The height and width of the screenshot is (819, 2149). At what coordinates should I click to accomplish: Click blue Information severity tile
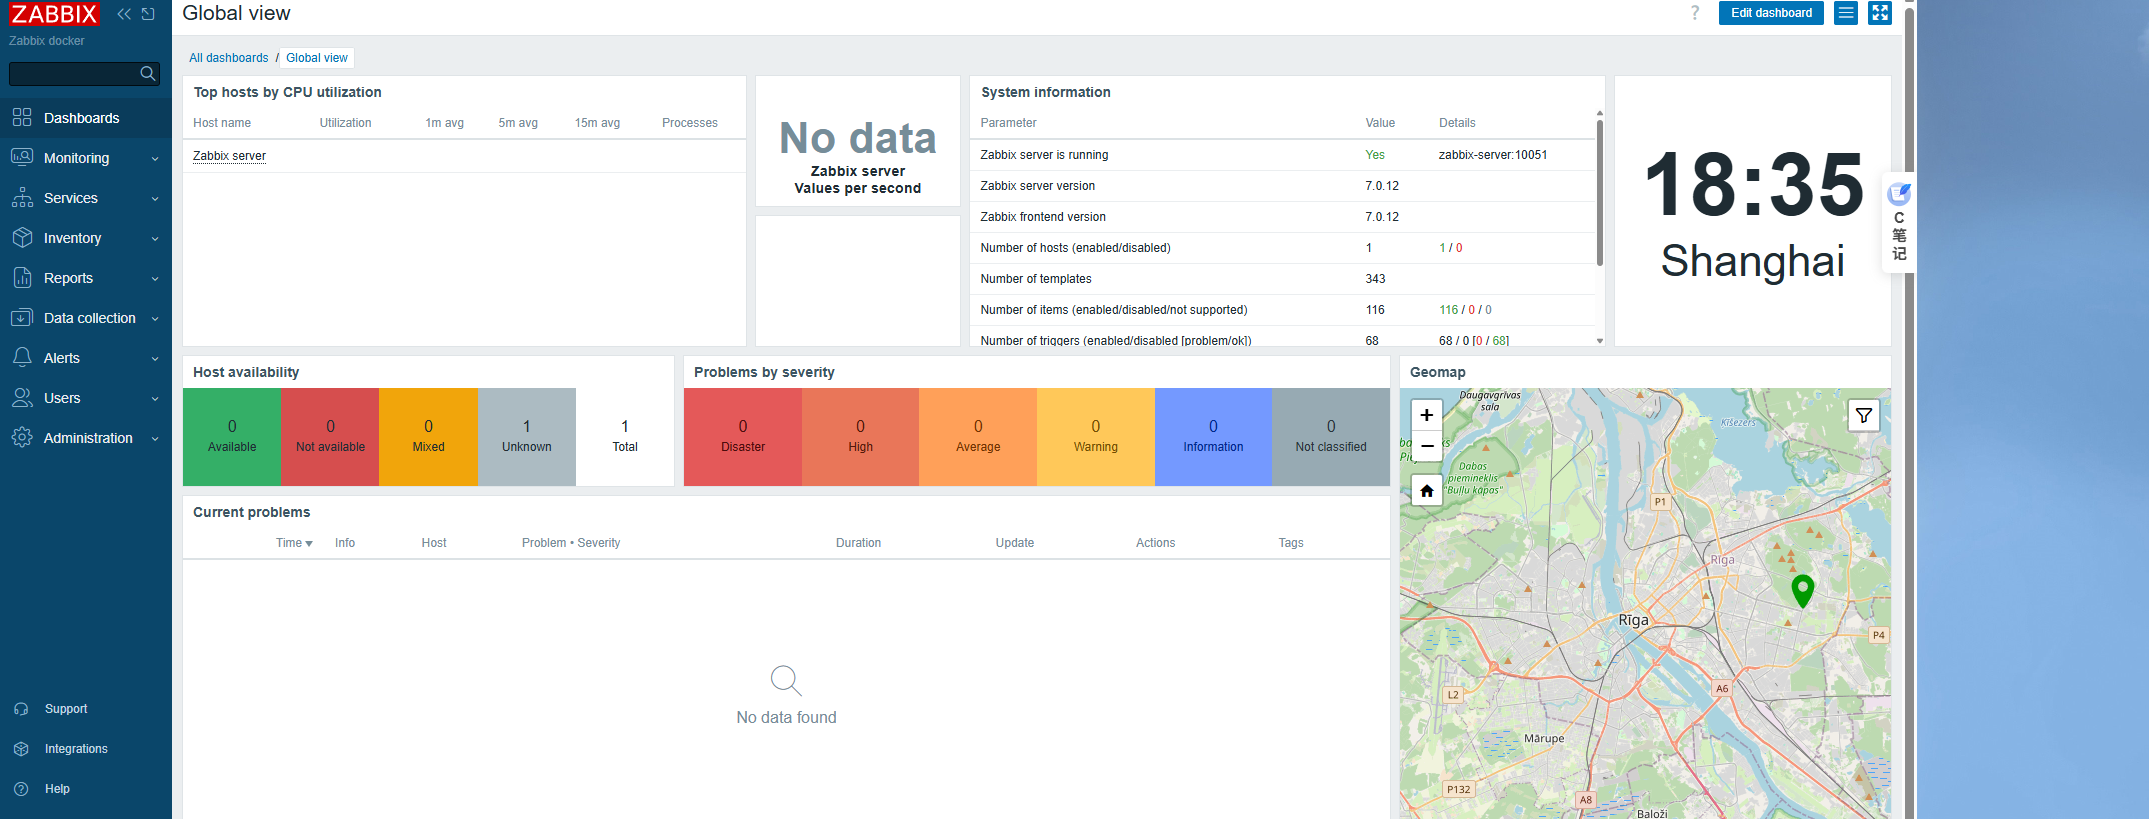(1213, 437)
